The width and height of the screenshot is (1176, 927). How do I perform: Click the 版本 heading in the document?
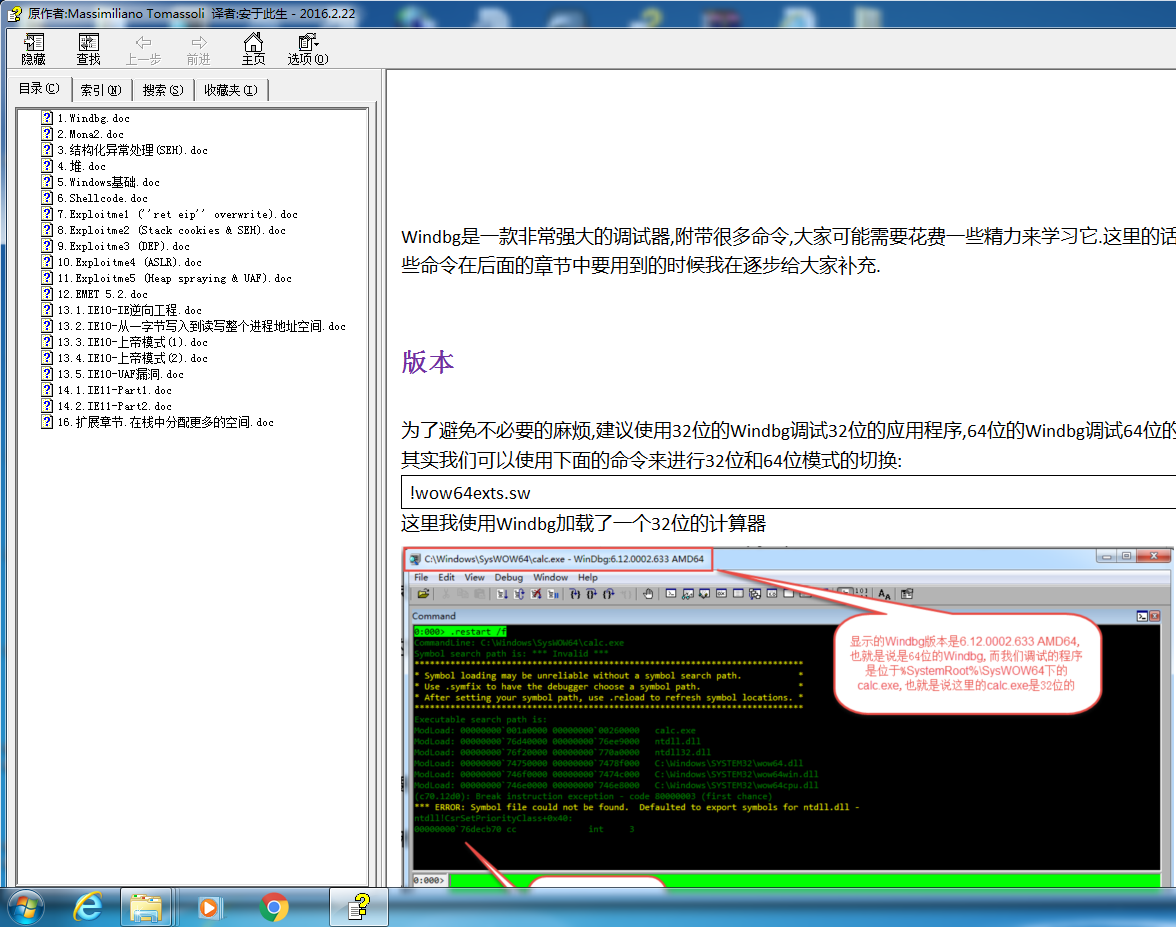(428, 362)
